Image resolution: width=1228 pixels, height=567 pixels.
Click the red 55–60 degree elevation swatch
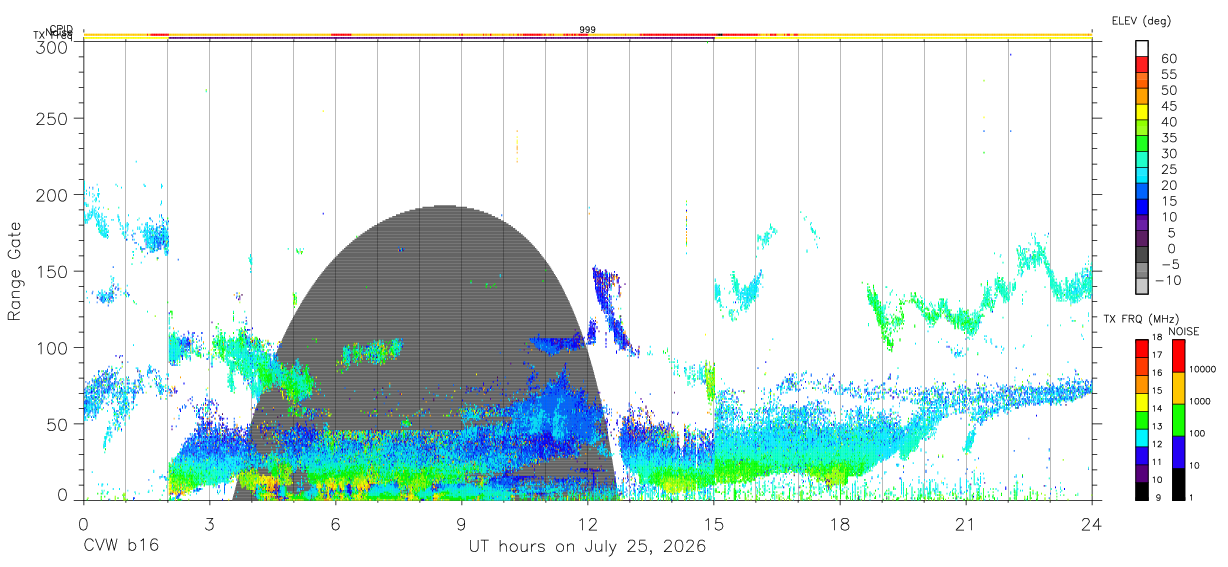click(1142, 64)
